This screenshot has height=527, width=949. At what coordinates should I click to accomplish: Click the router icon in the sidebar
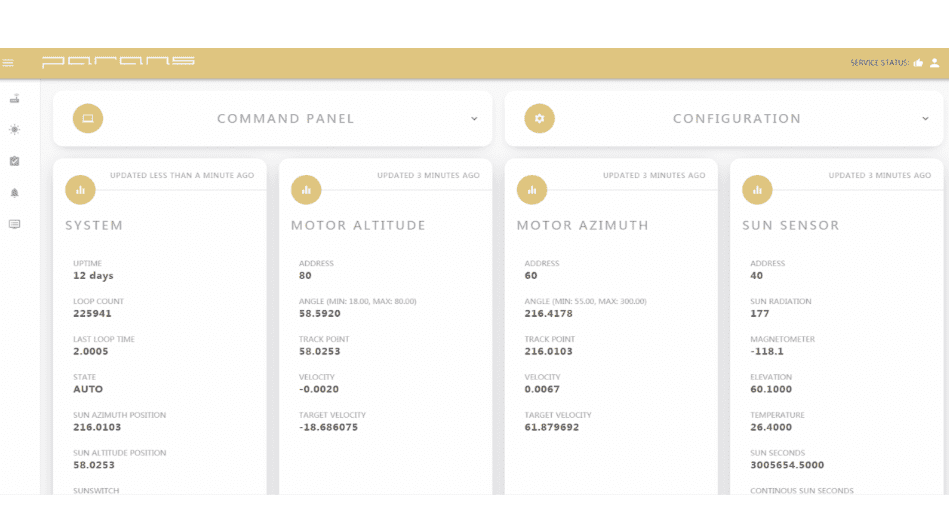click(14, 98)
